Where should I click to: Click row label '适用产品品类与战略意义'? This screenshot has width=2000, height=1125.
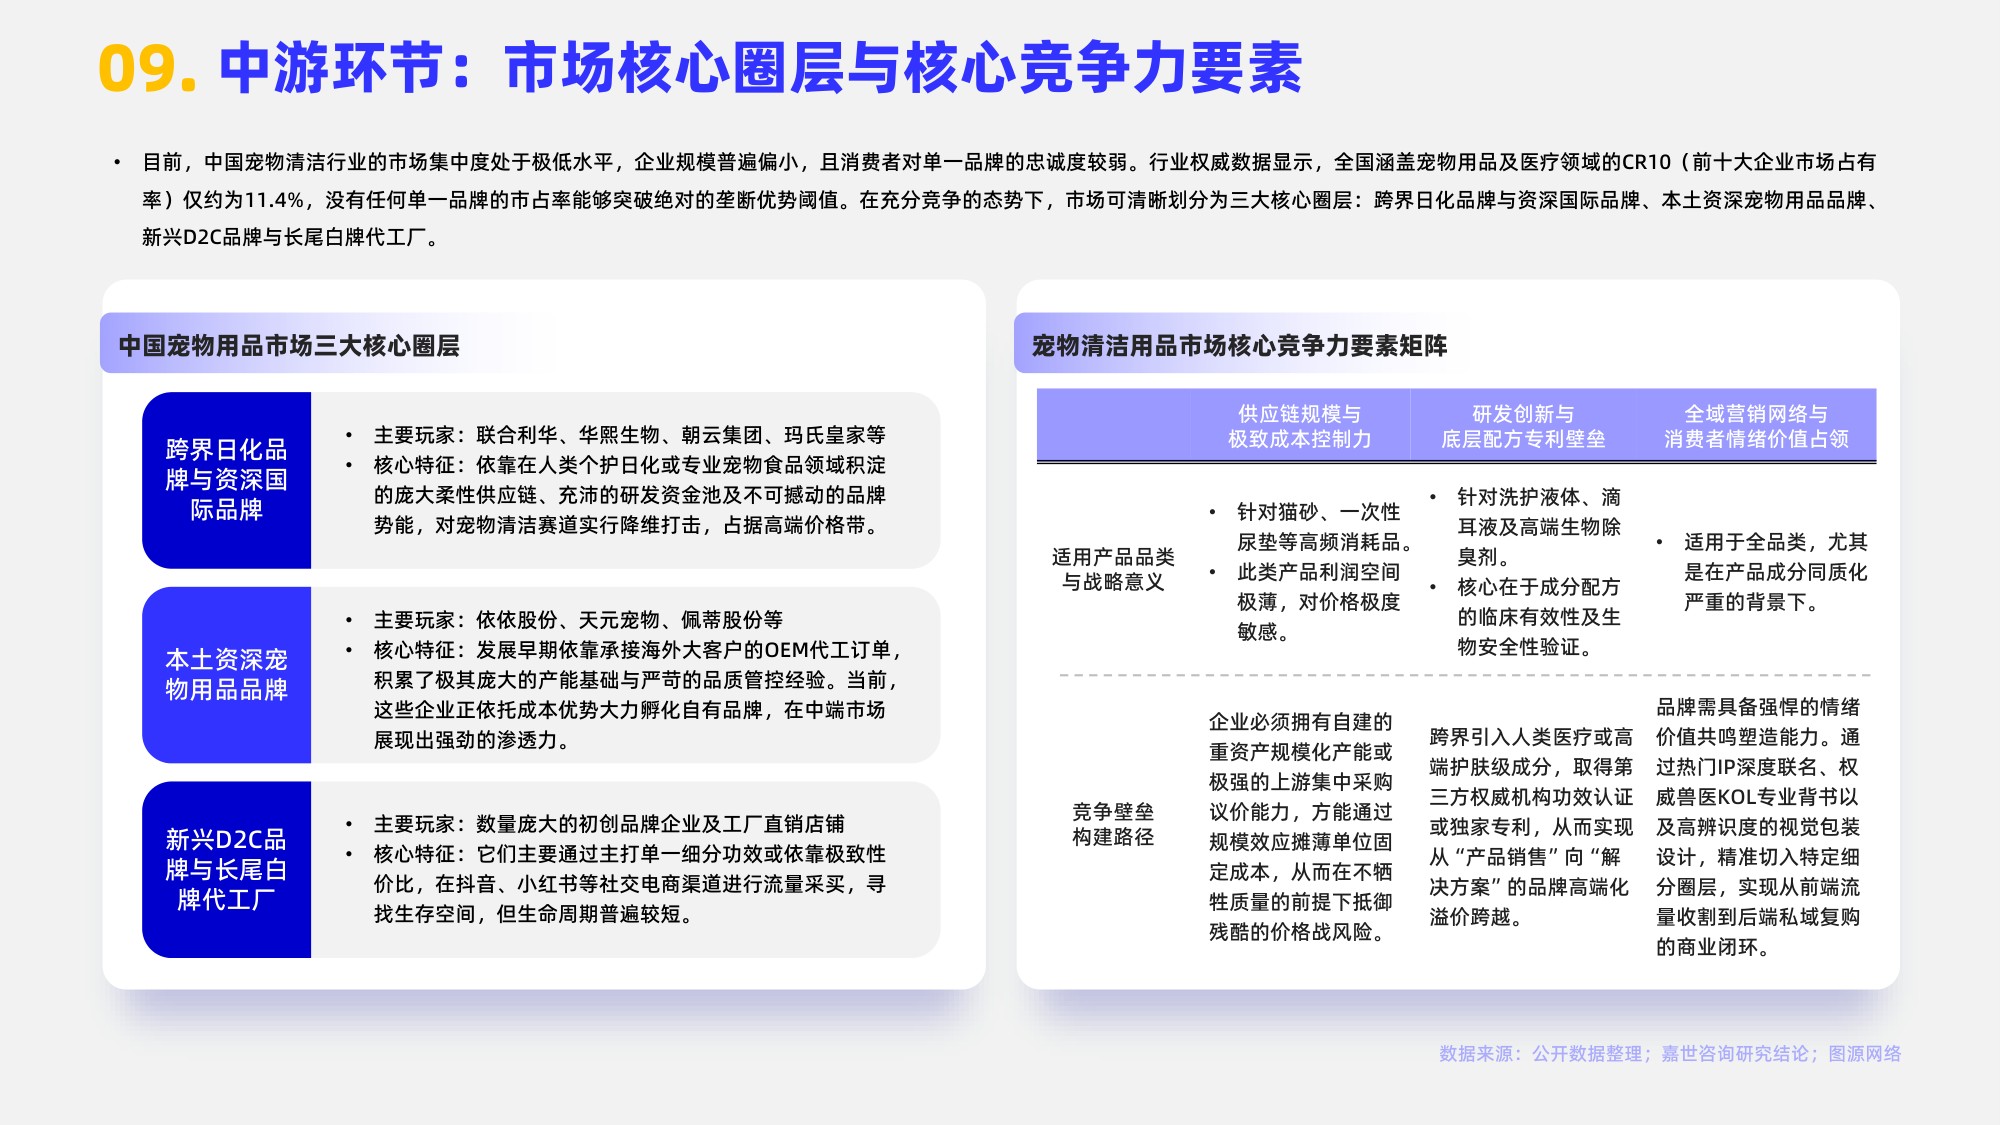(1113, 569)
